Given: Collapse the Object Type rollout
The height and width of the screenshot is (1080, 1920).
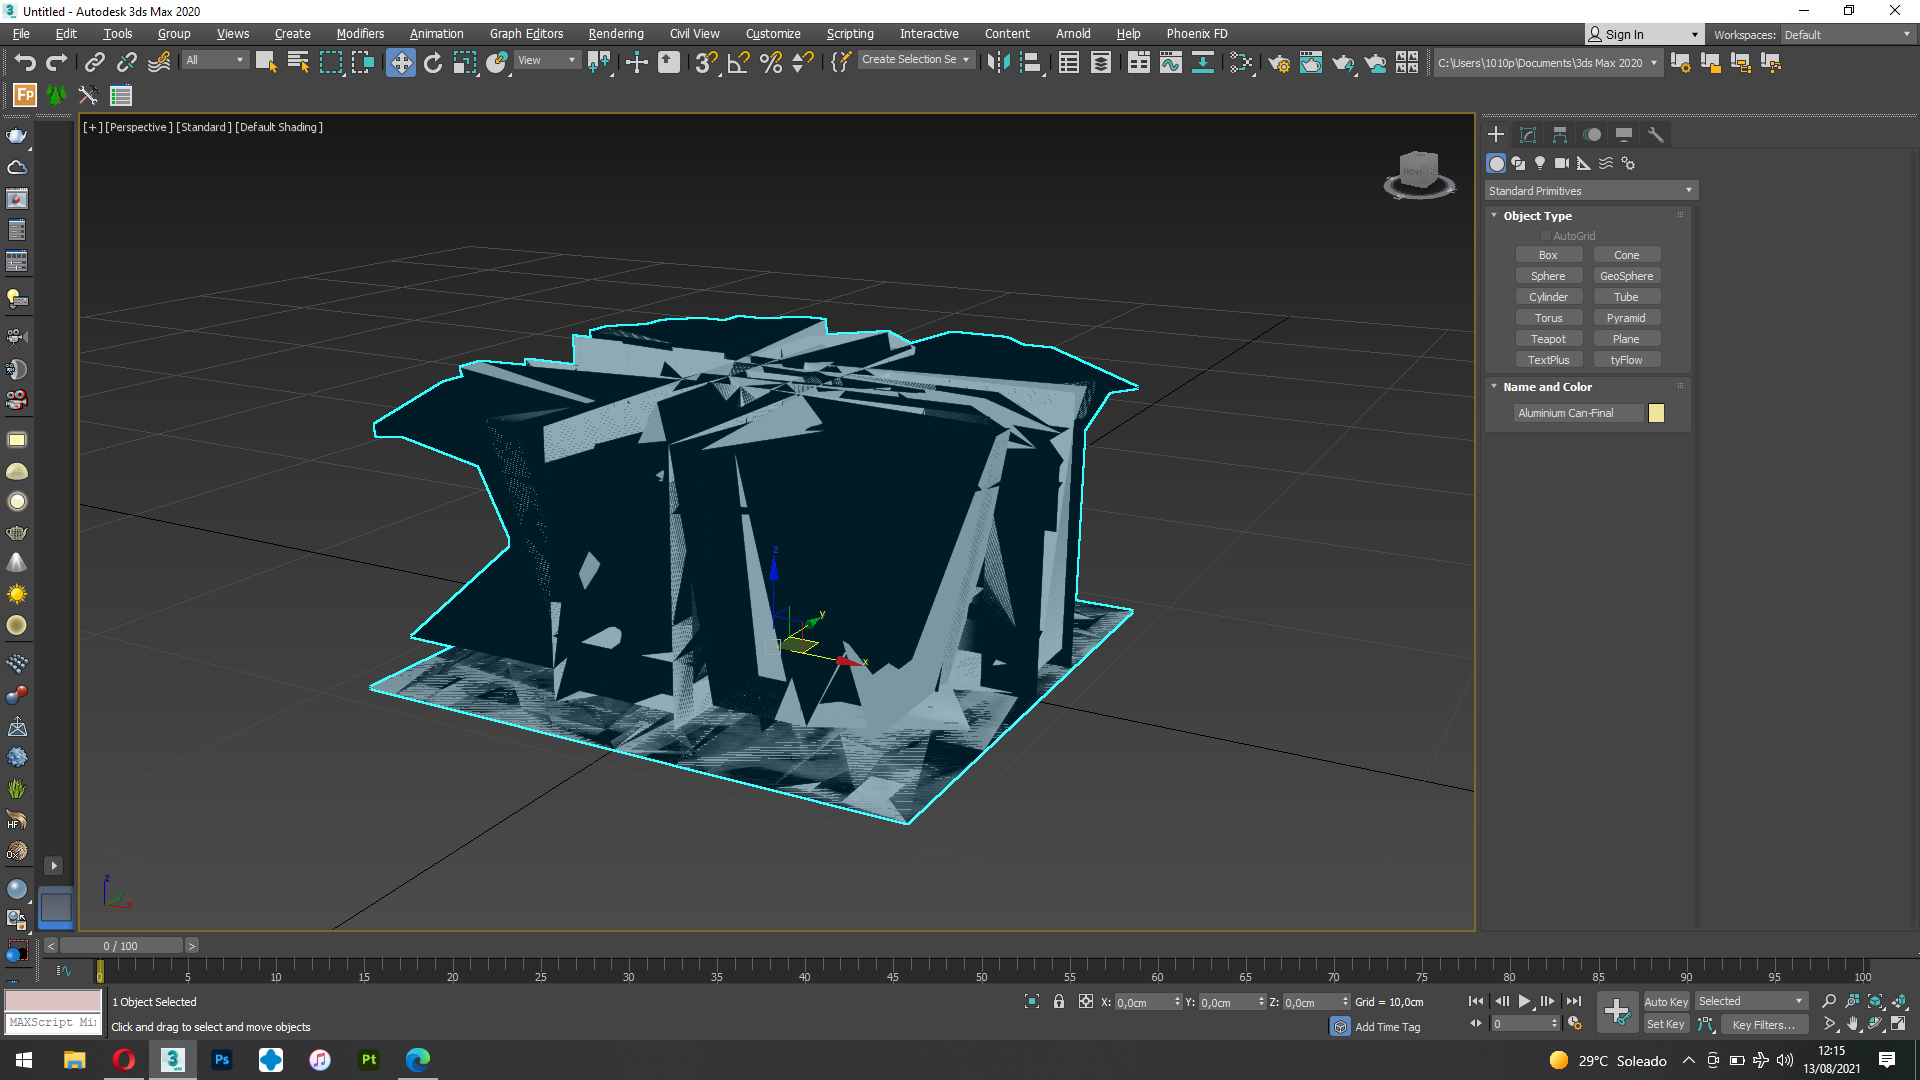Looking at the screenshot, I should click(x=1537, y=216).
